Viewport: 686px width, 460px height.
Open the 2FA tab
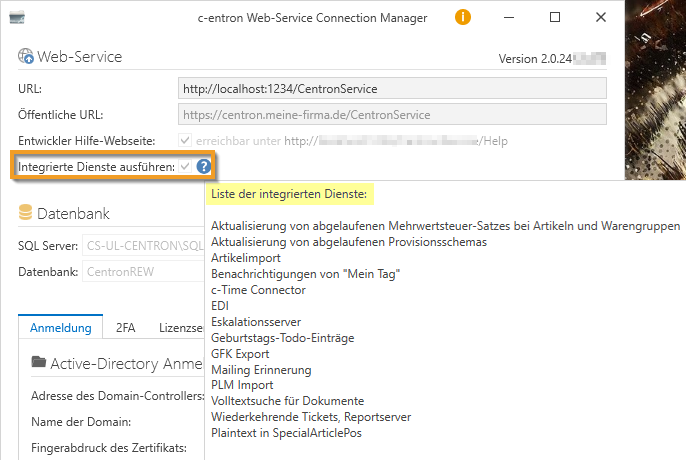(126, 327)
